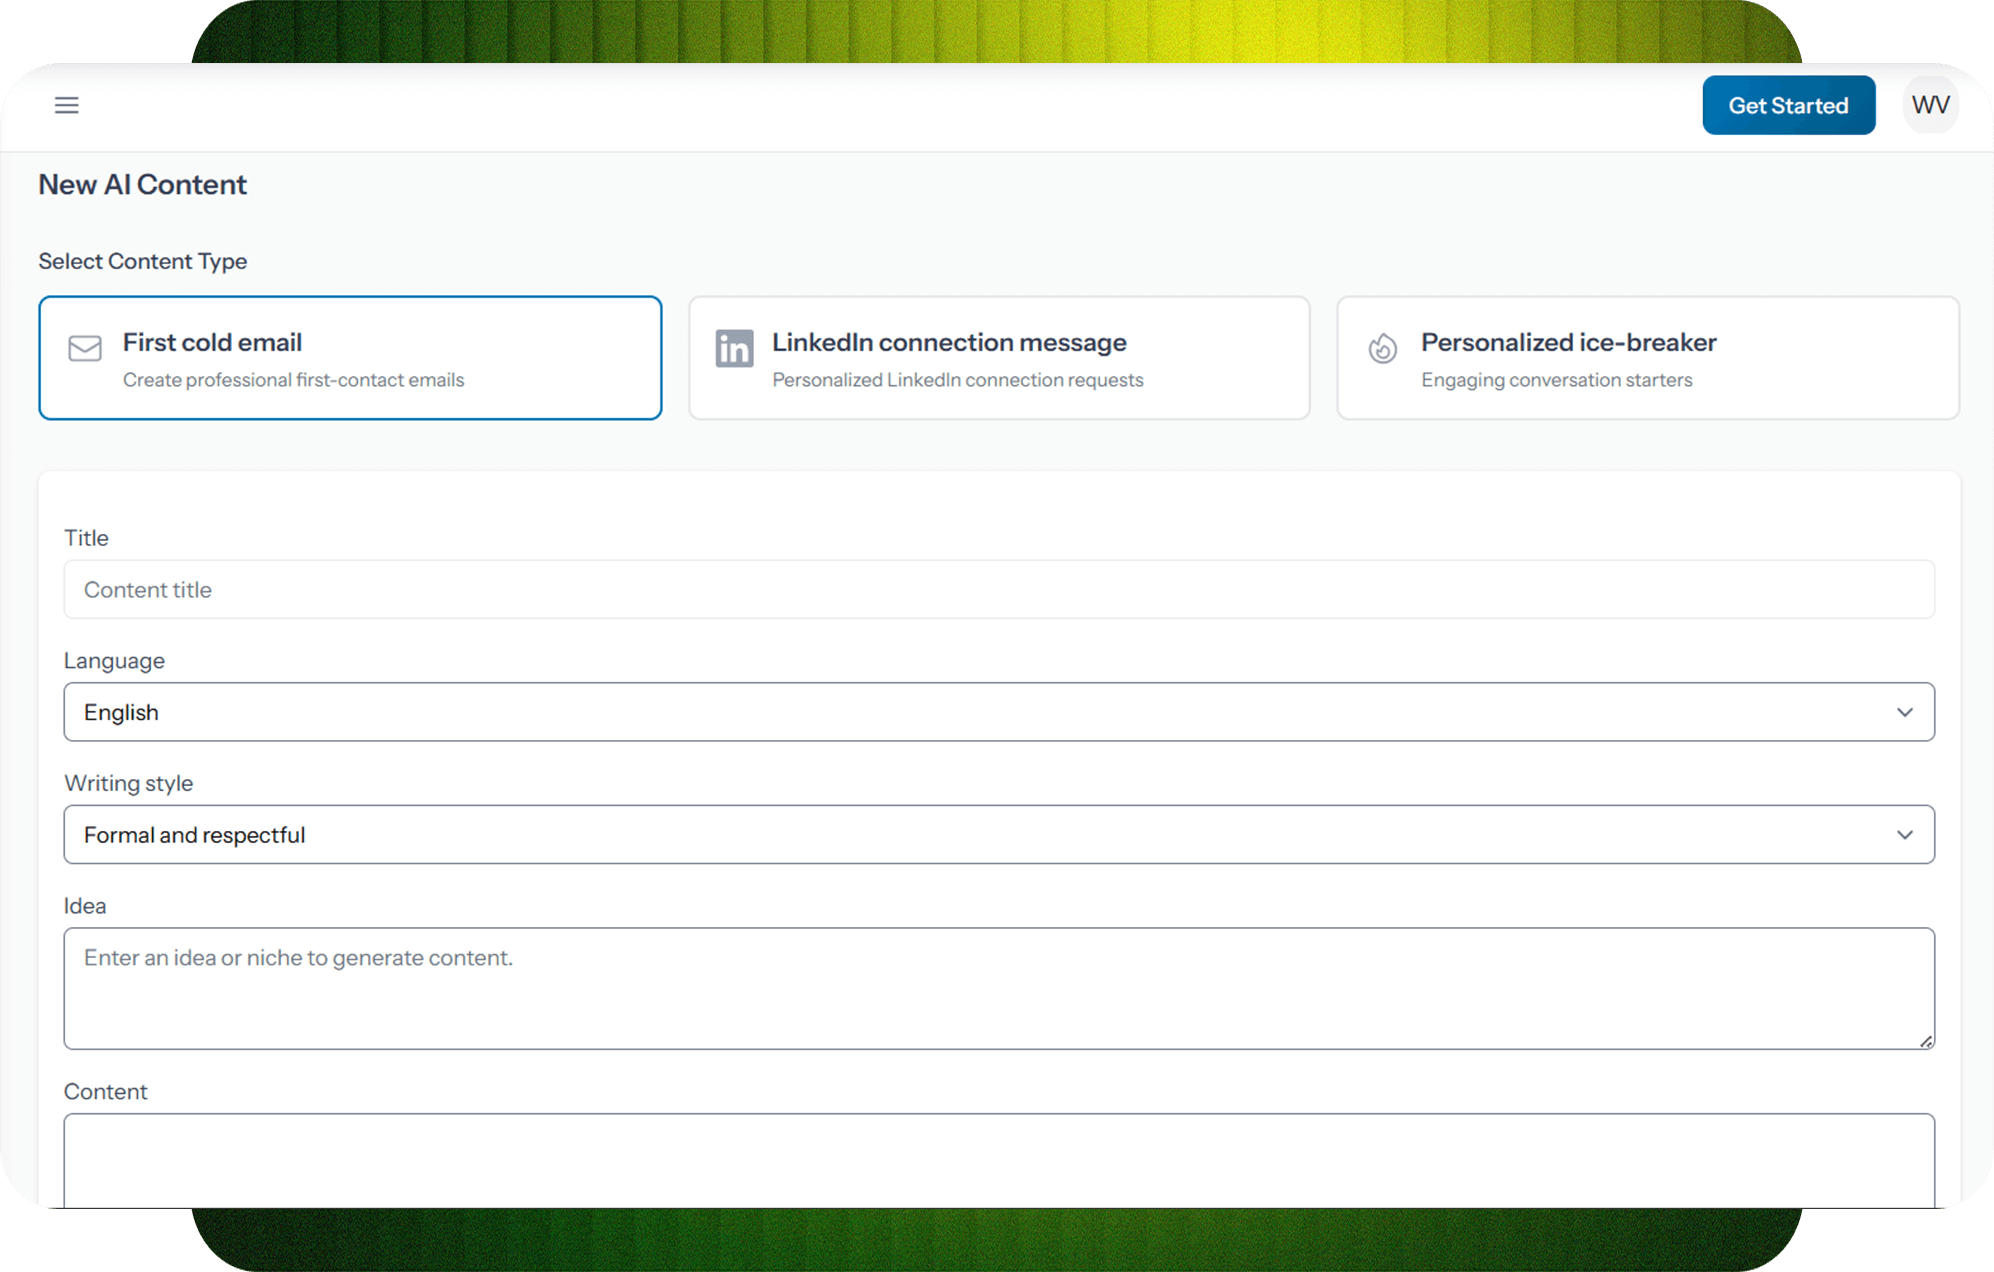This screenshot has width=1994, height=1272.
Task: Click inside the Content text area
Action: click(x=998, y=1160)
